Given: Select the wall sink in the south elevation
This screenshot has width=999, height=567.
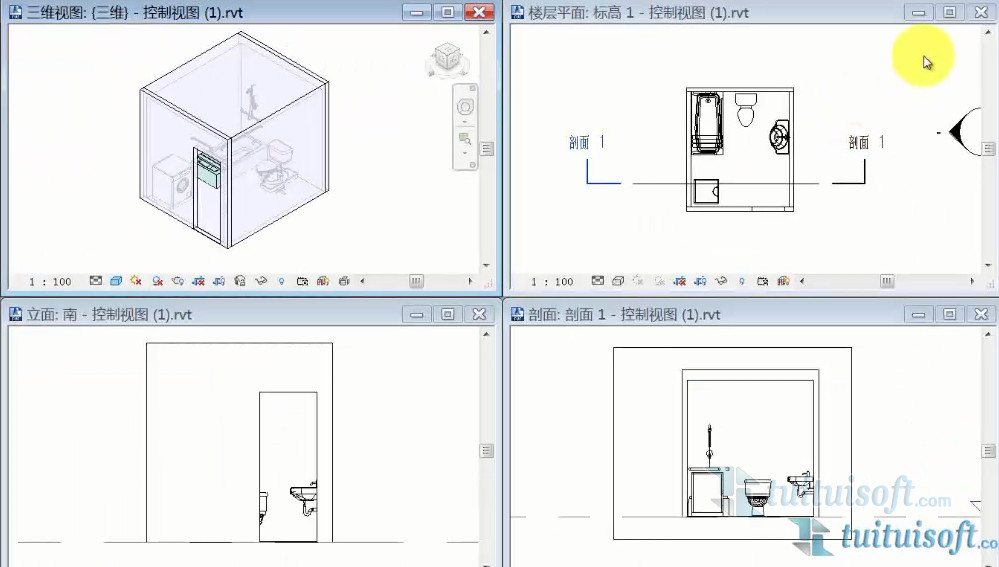Looking at the screenshot, I should tap(305, 496).
